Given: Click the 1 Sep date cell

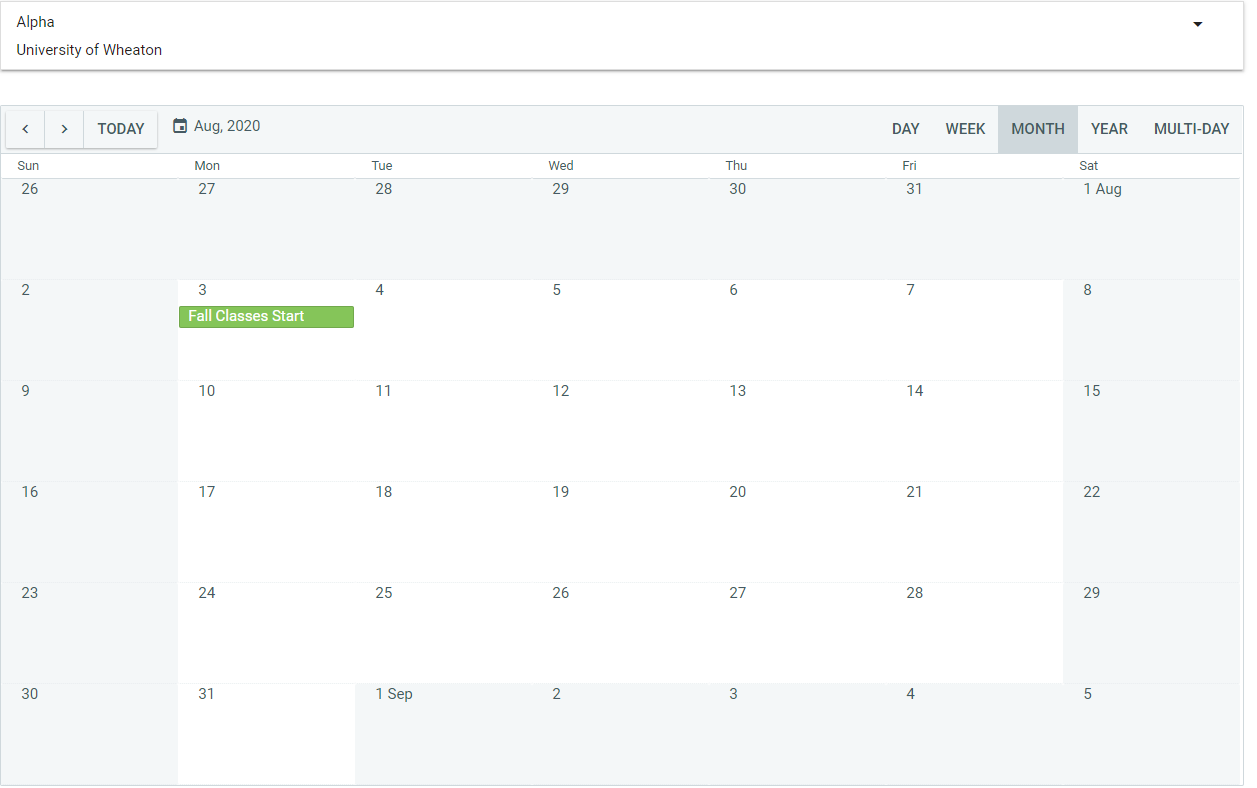Looking at the screenshot, I should 443,733.
